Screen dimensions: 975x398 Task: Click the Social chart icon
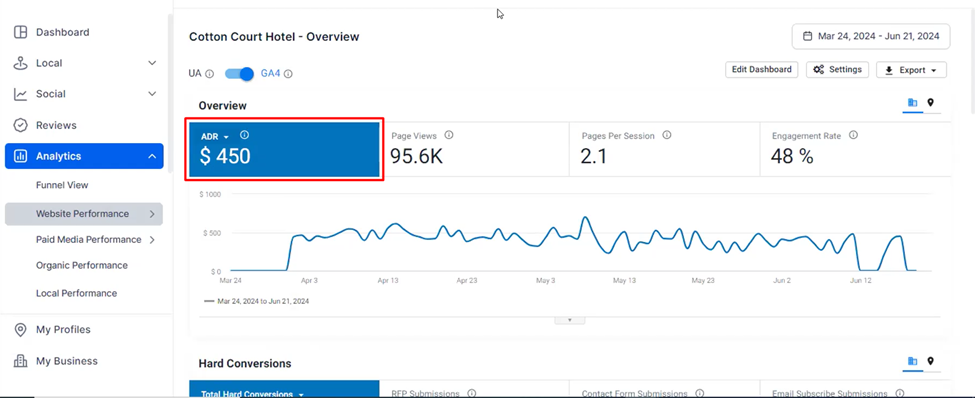(x=21, y=94)
